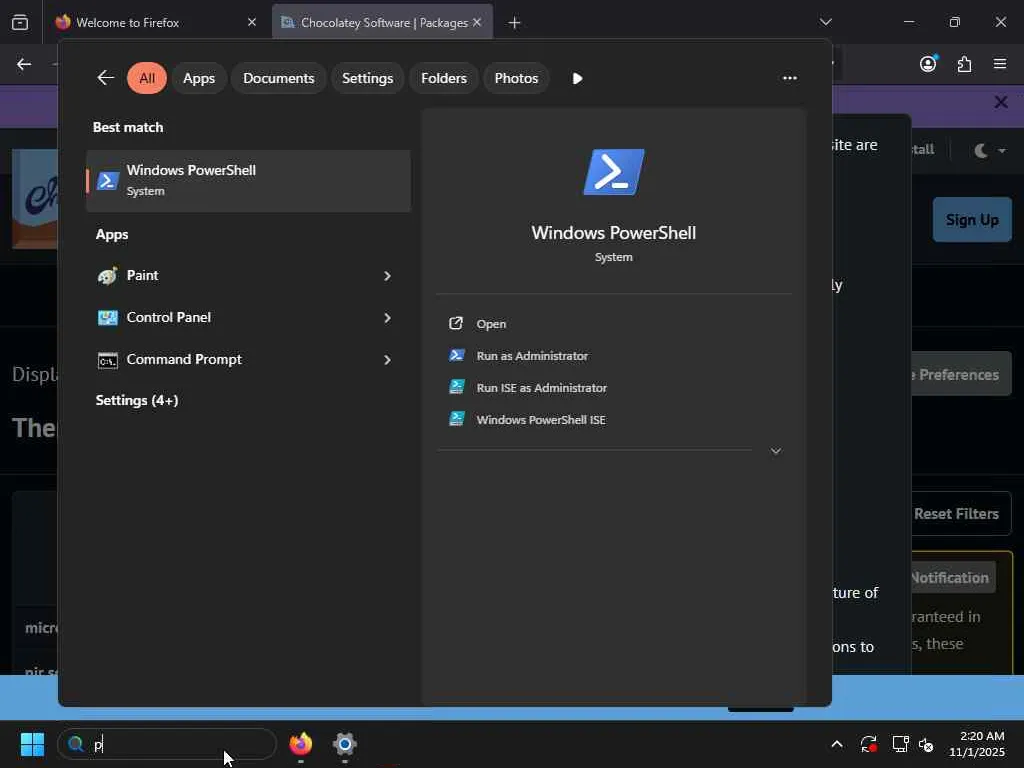Show more filter categories arrow
This screenshot has height=768, width=1024.
pos(577,78)
